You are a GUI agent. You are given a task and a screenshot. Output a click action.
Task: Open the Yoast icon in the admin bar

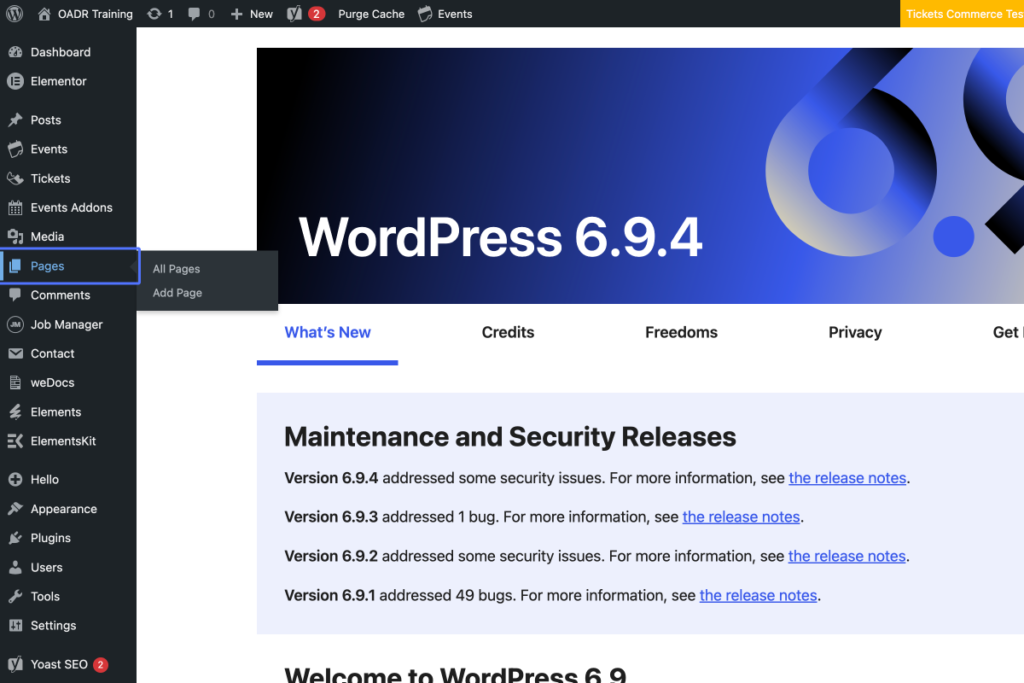[x=295, y=14]
